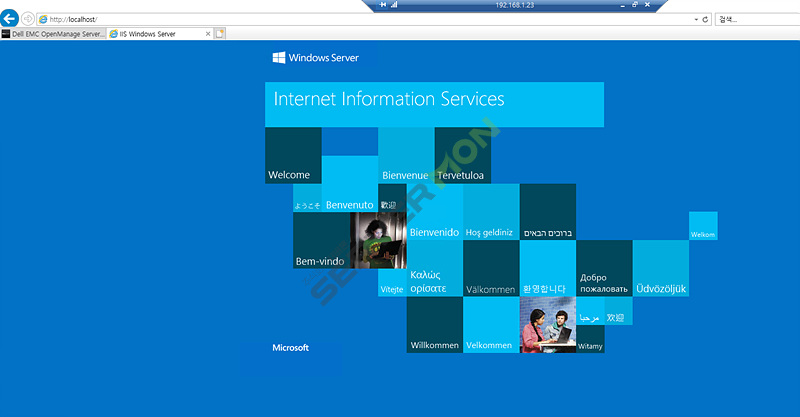Click the Vitejte tile
The image size is (800, 417).
[392, 283]
